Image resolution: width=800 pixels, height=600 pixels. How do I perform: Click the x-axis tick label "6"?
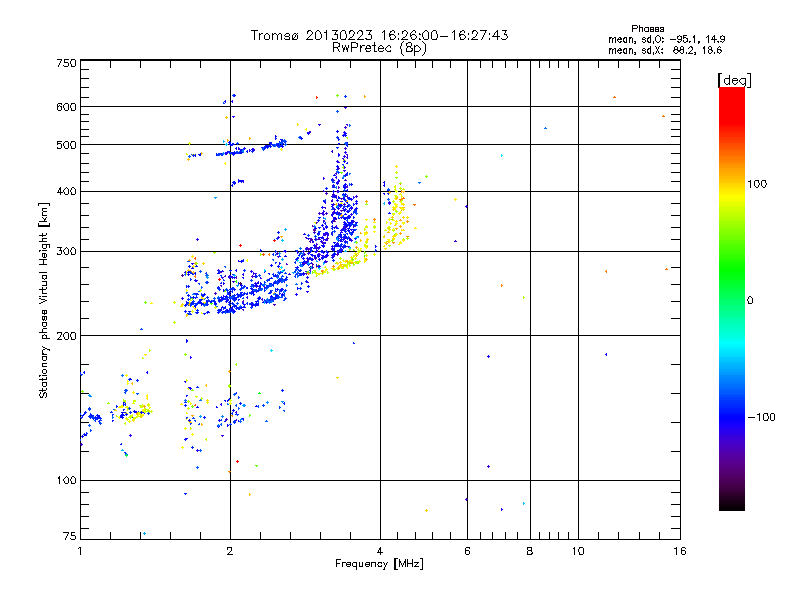click(467, 551)
